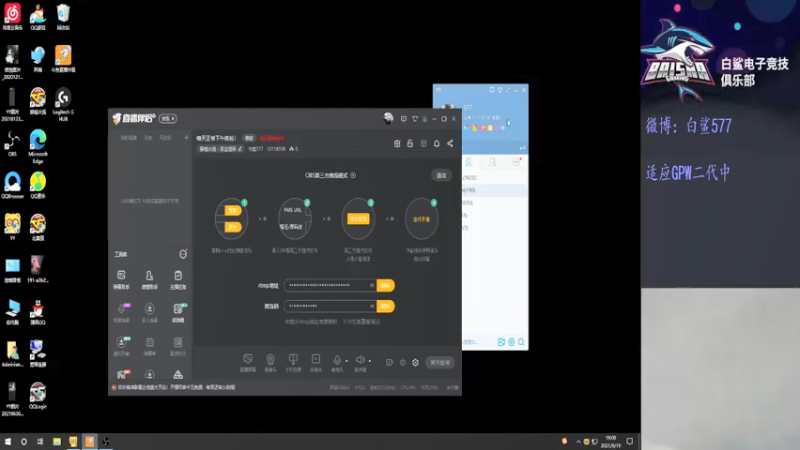Open the OBS desktop shortcut
This screenshot has width=800, height=450.
12,144
